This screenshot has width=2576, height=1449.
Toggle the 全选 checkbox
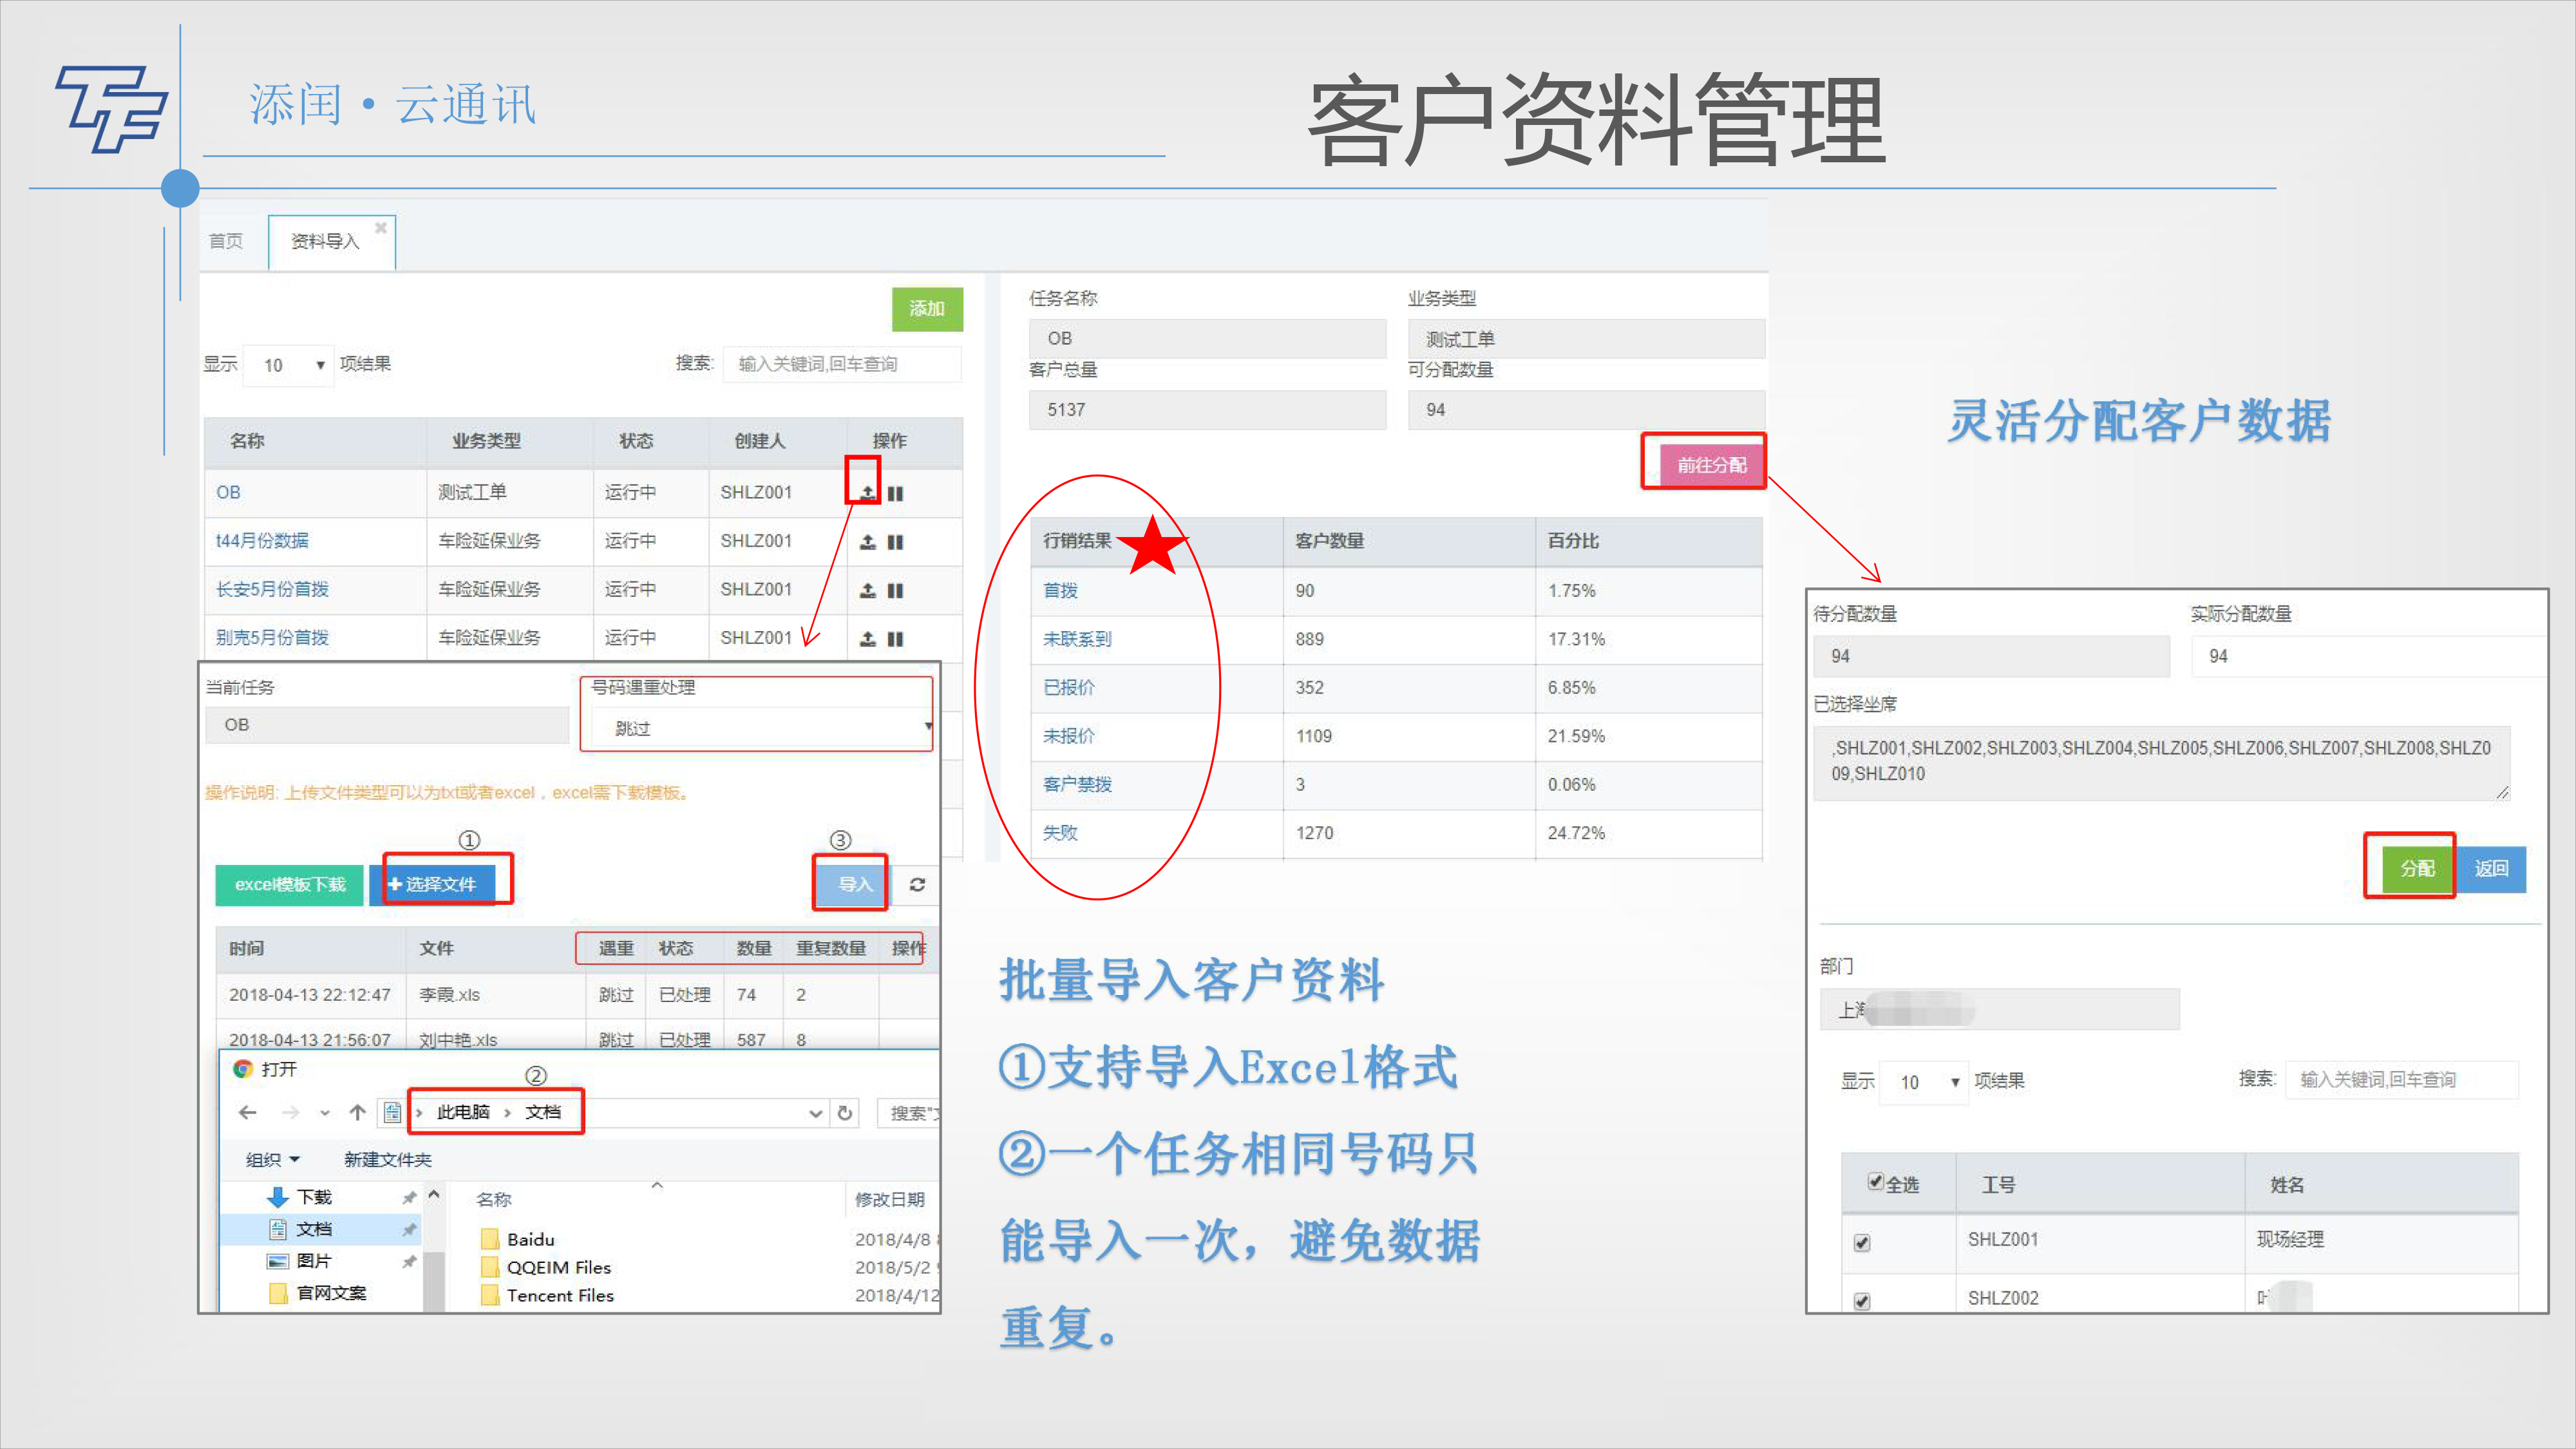(1875, 1181)
